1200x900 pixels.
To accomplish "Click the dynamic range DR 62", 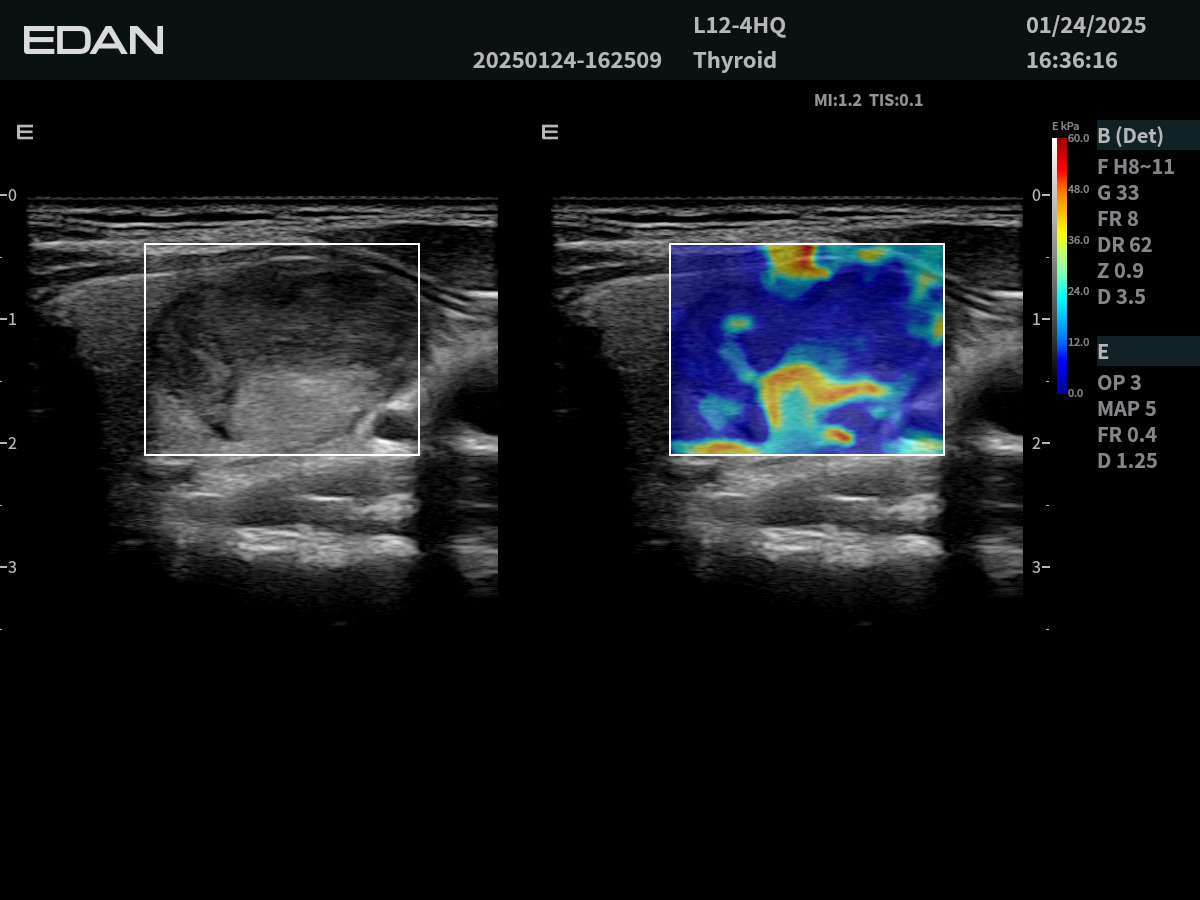I will point(1124,245).
